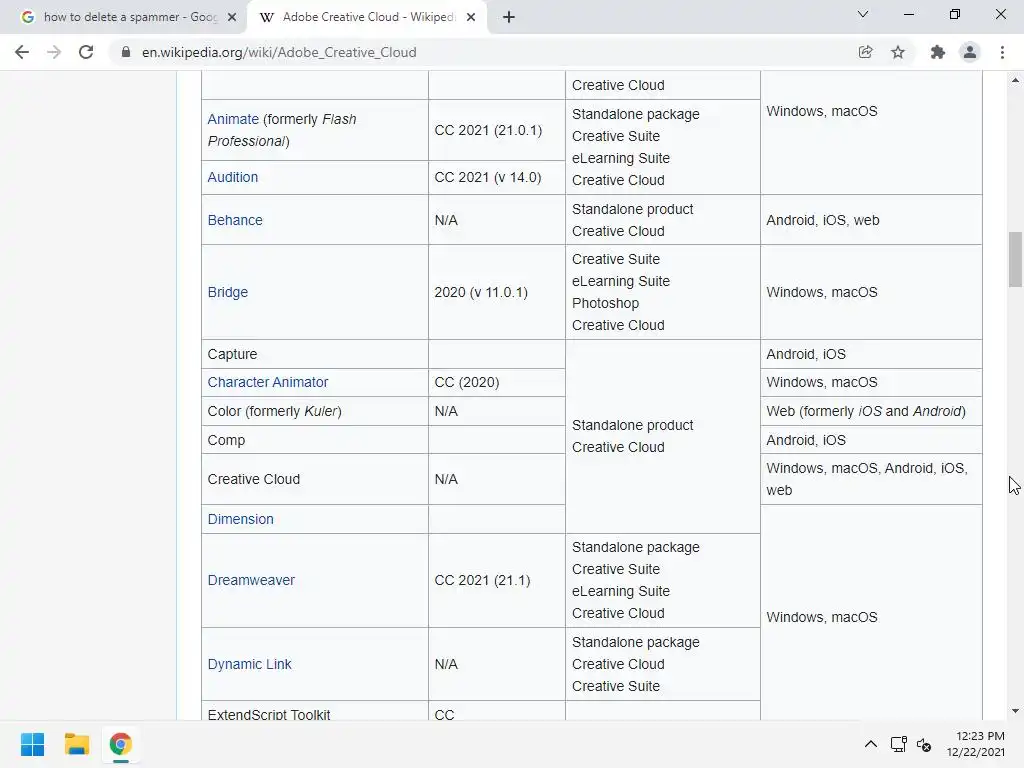Open the Dreamweaver link
Viewport: 1024px width, 768px height.
click(x=251, y=580)
